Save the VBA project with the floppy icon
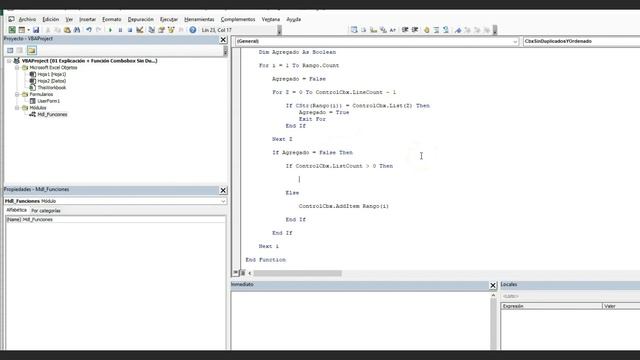Screen dimensions: 640x360 (36, 30)
